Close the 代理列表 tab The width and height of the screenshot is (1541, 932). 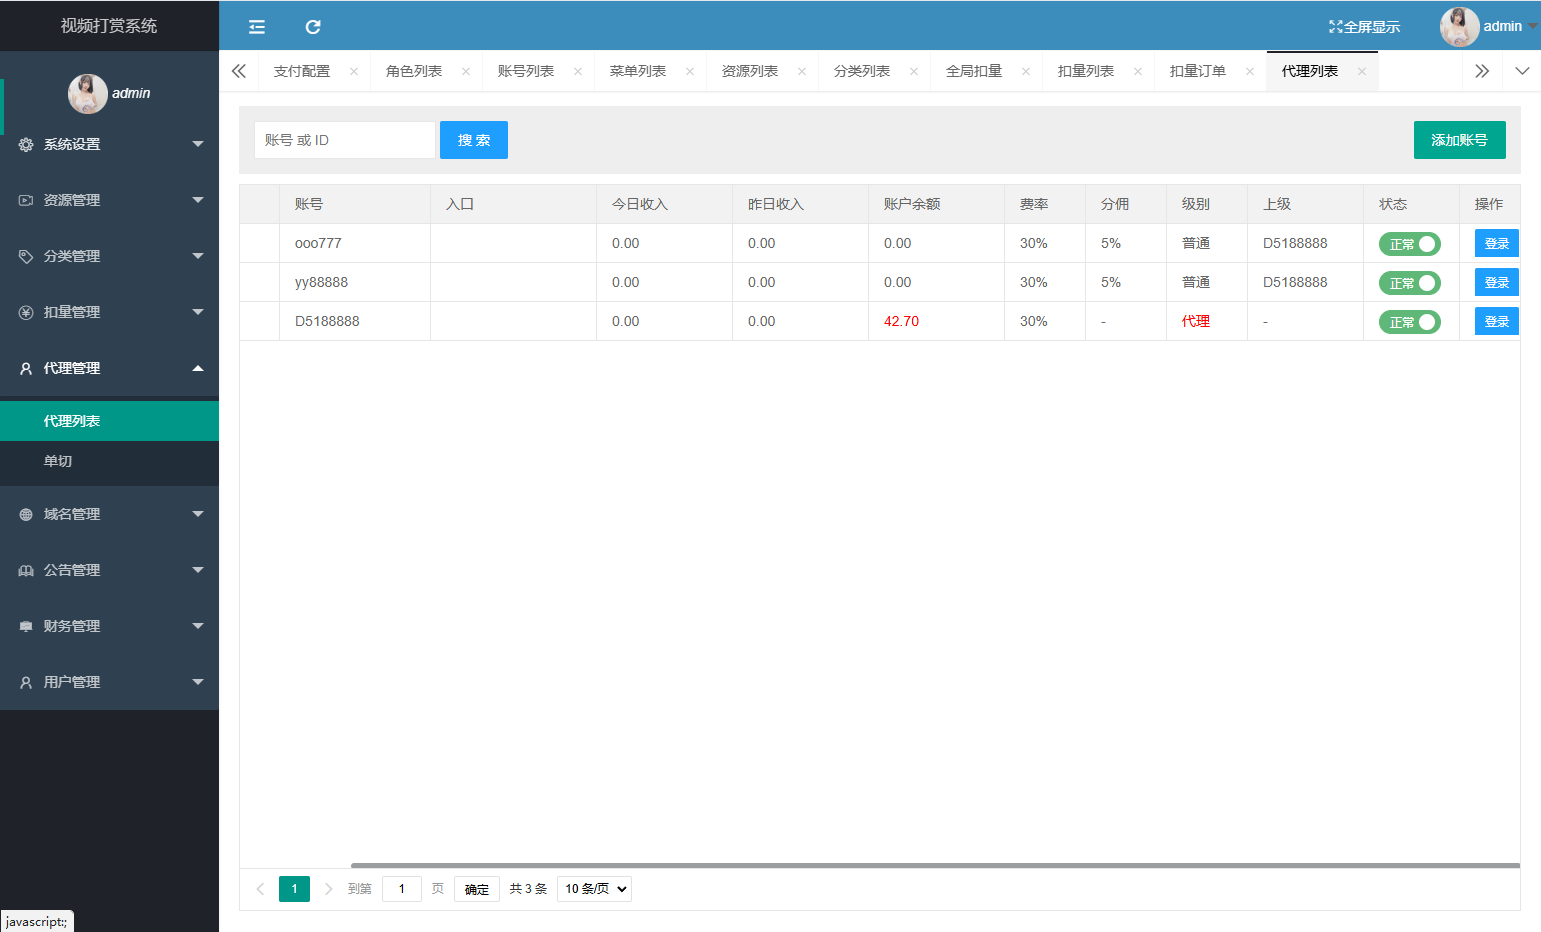point(1362,72)
